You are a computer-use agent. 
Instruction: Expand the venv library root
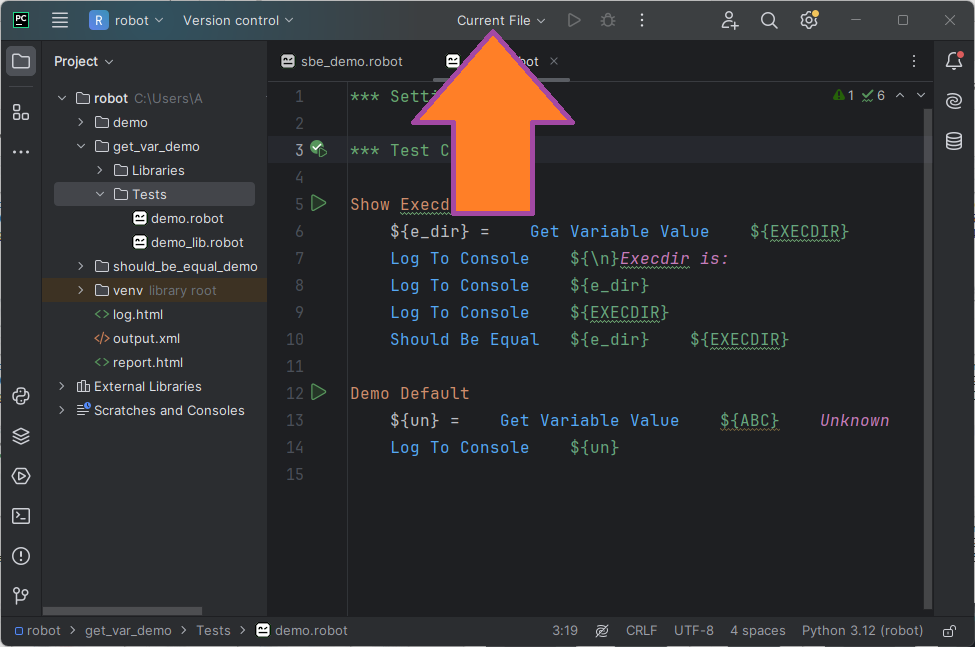81,290
